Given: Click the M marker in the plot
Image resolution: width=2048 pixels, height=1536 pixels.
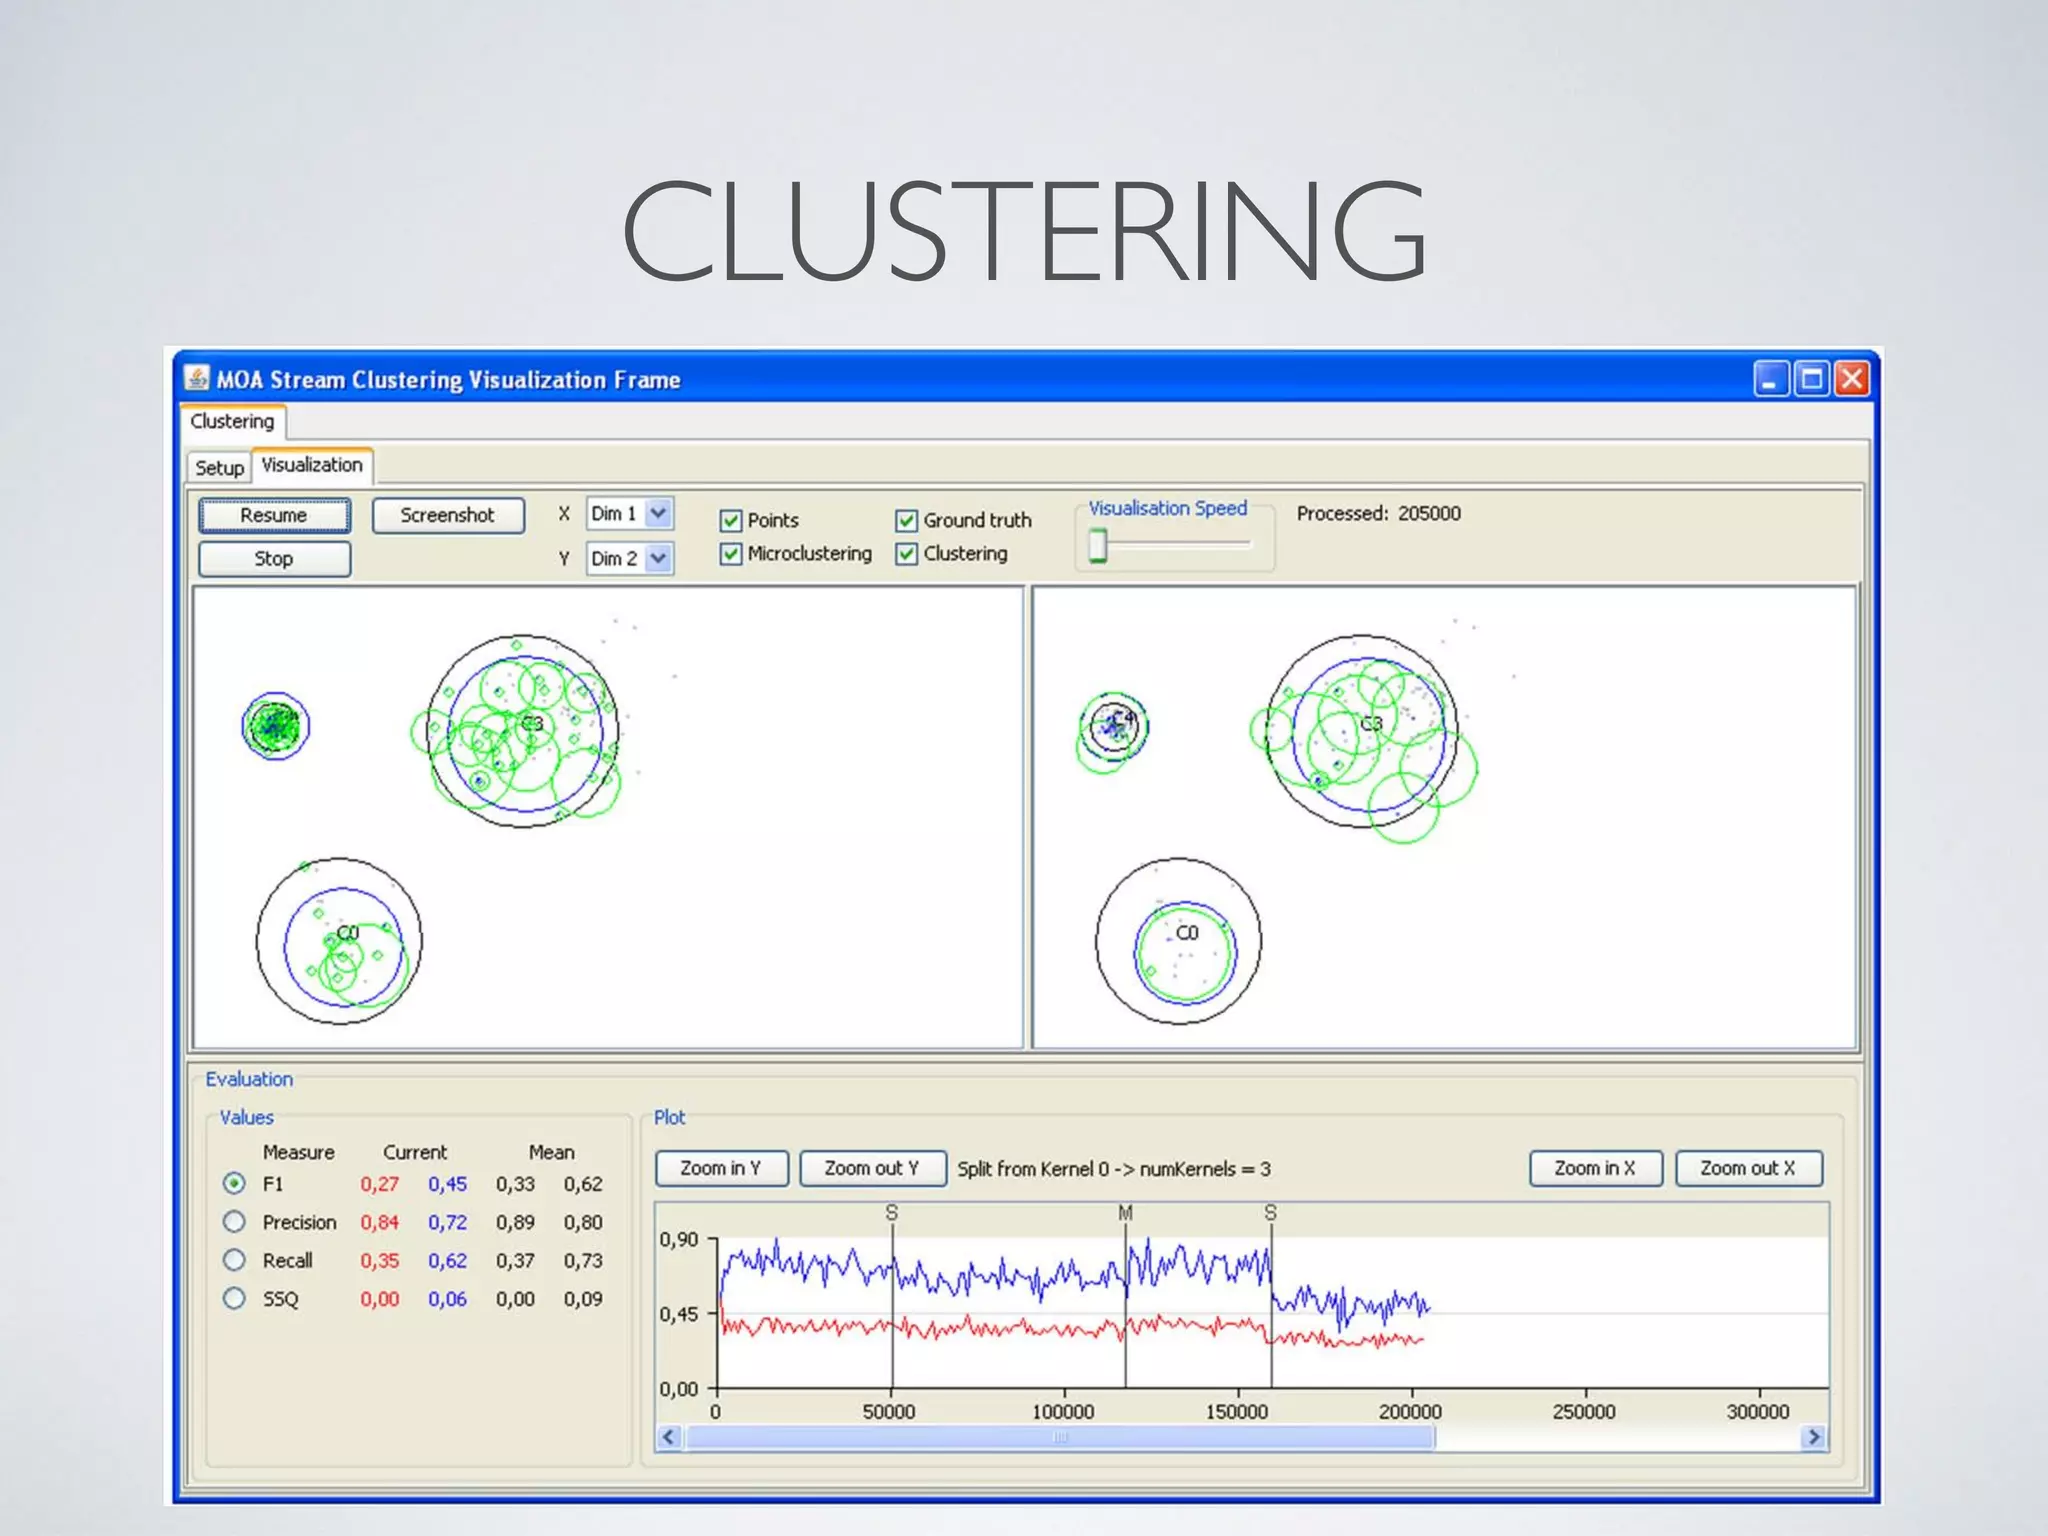Looking at the screenshot, I should point(1125,1213).
